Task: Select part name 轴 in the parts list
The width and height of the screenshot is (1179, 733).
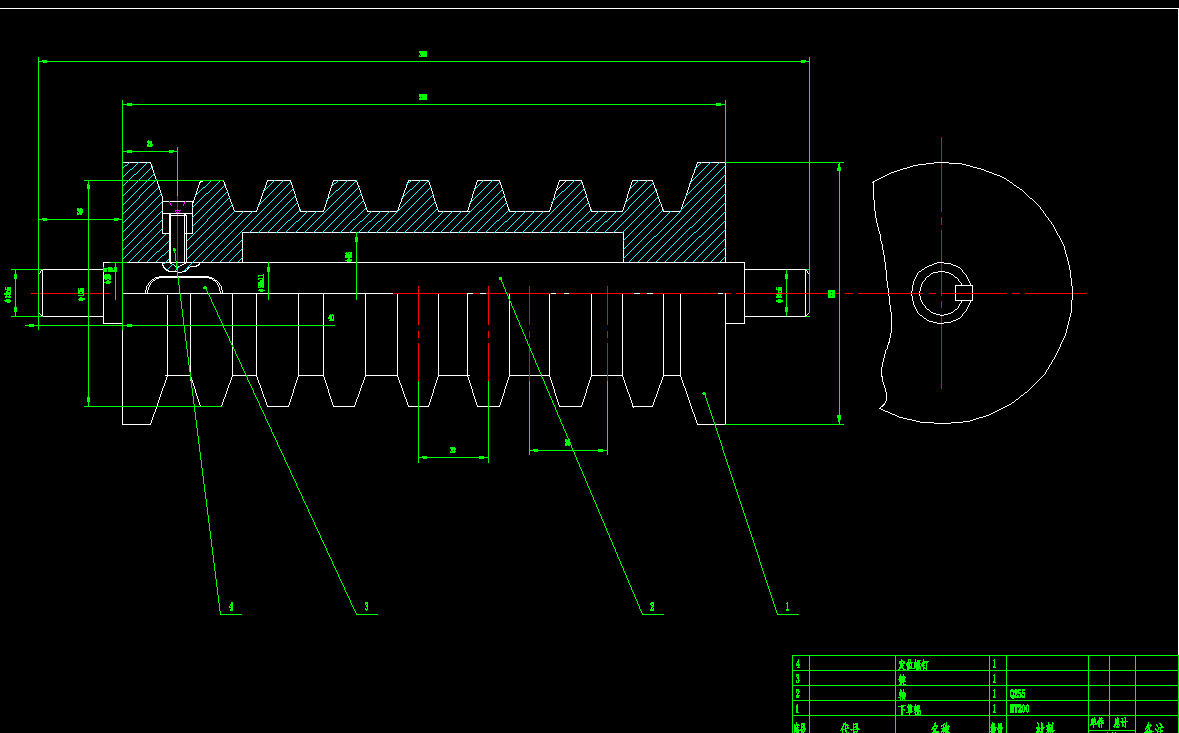Action: point(902,694)
